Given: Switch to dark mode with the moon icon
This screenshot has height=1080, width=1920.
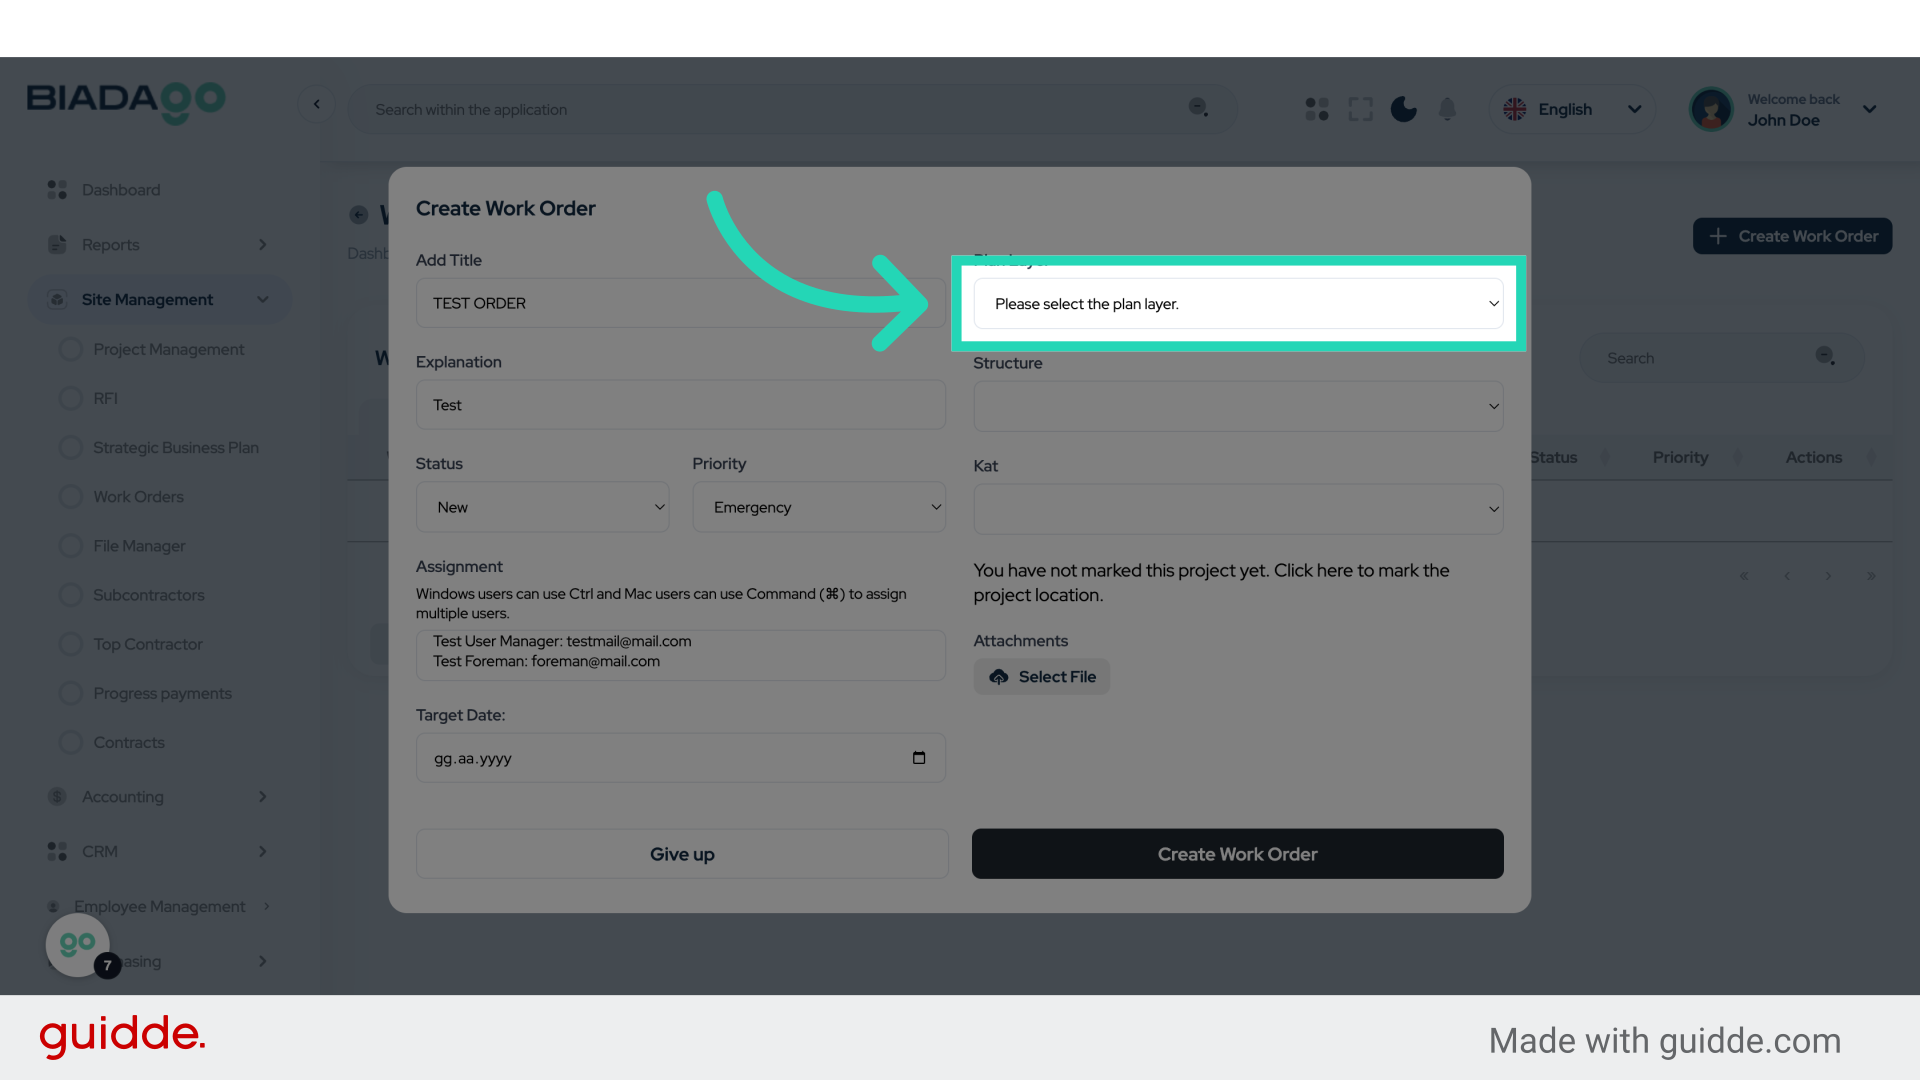Looking at the screenshot, I should click(1404, 109).
